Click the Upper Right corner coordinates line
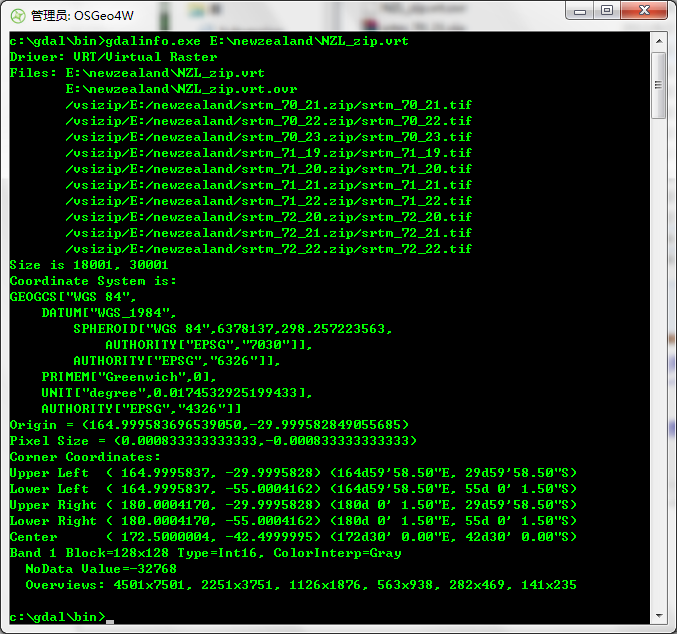The height and width of the screenshot is (634, 677). coord(293,505)
